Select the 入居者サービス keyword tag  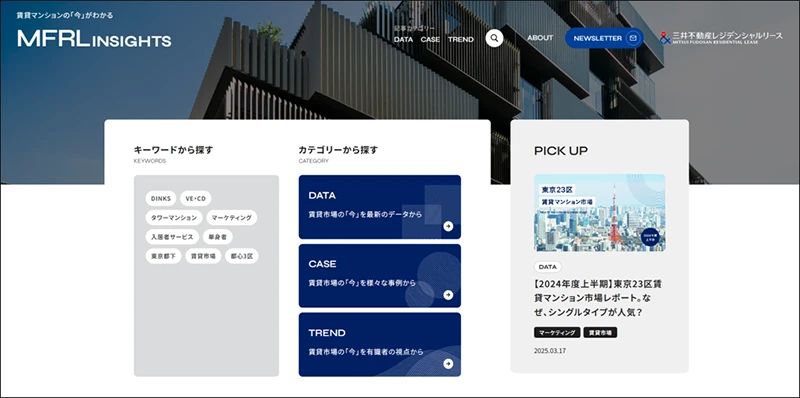point(172,237)
